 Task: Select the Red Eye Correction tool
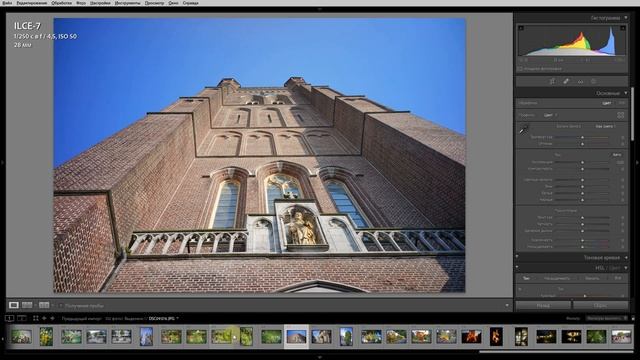click(580, 82)
